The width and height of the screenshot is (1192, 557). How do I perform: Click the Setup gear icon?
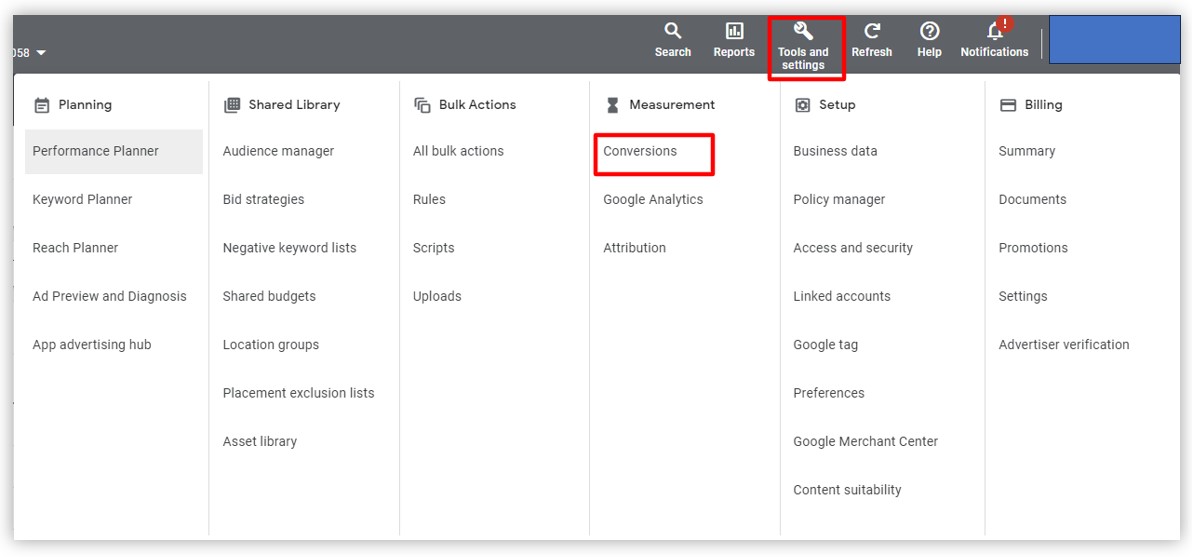[802, 105]
